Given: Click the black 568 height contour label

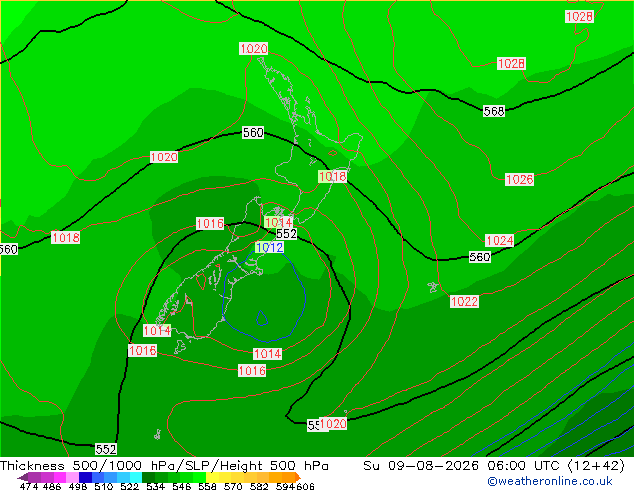Looking at the screenshot, I should tap(494, 111).
